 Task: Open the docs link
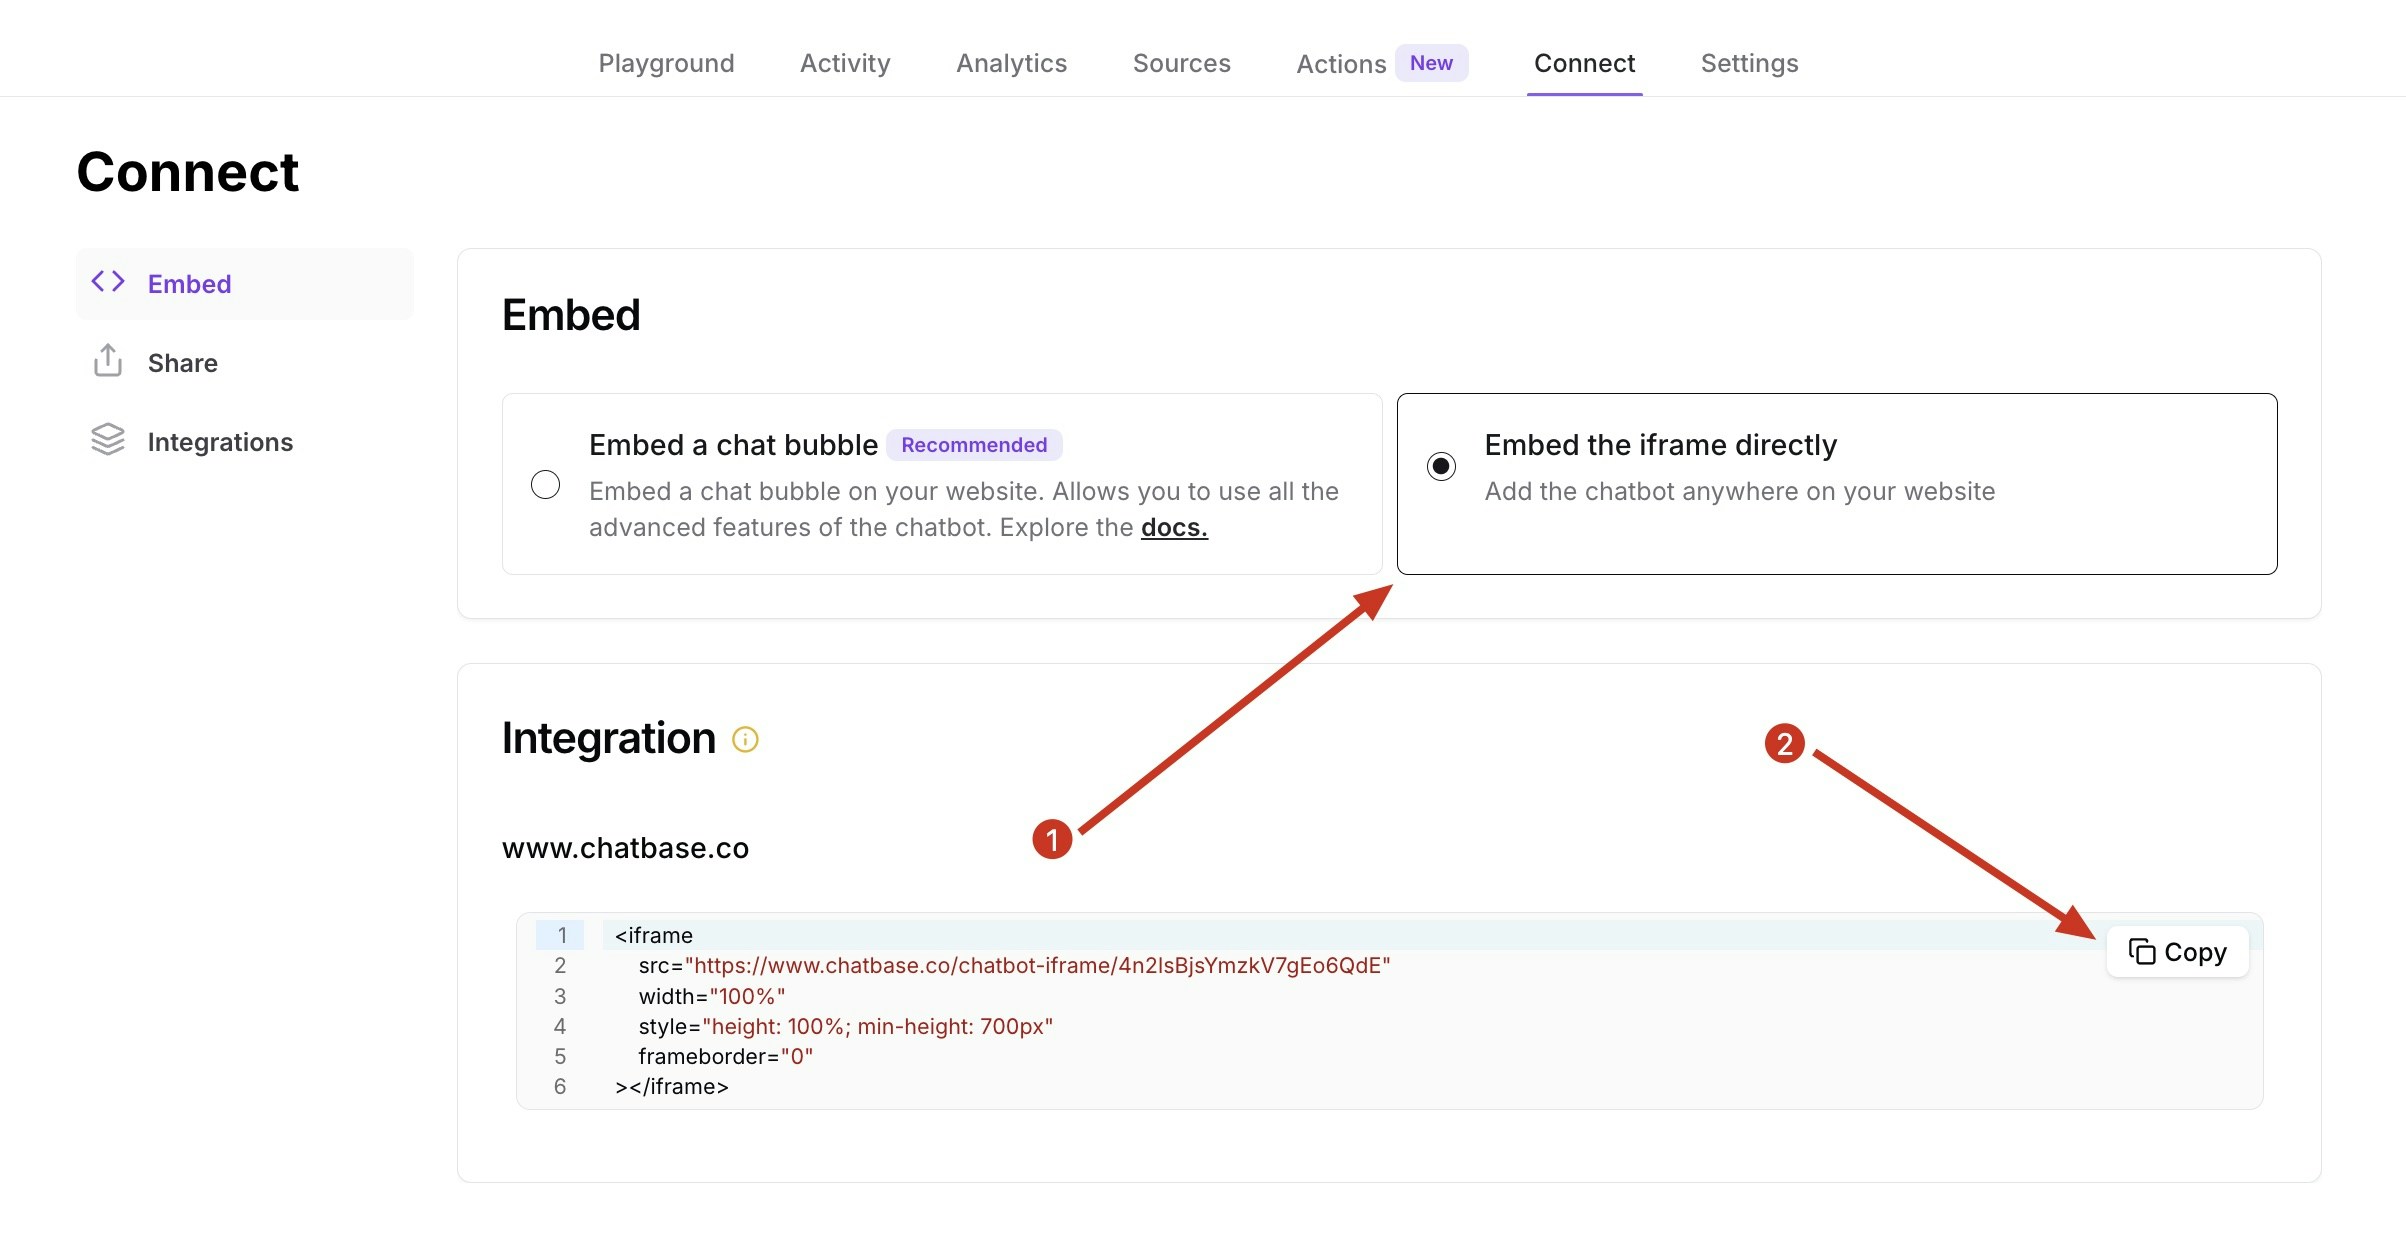(x=1174, y=527)
